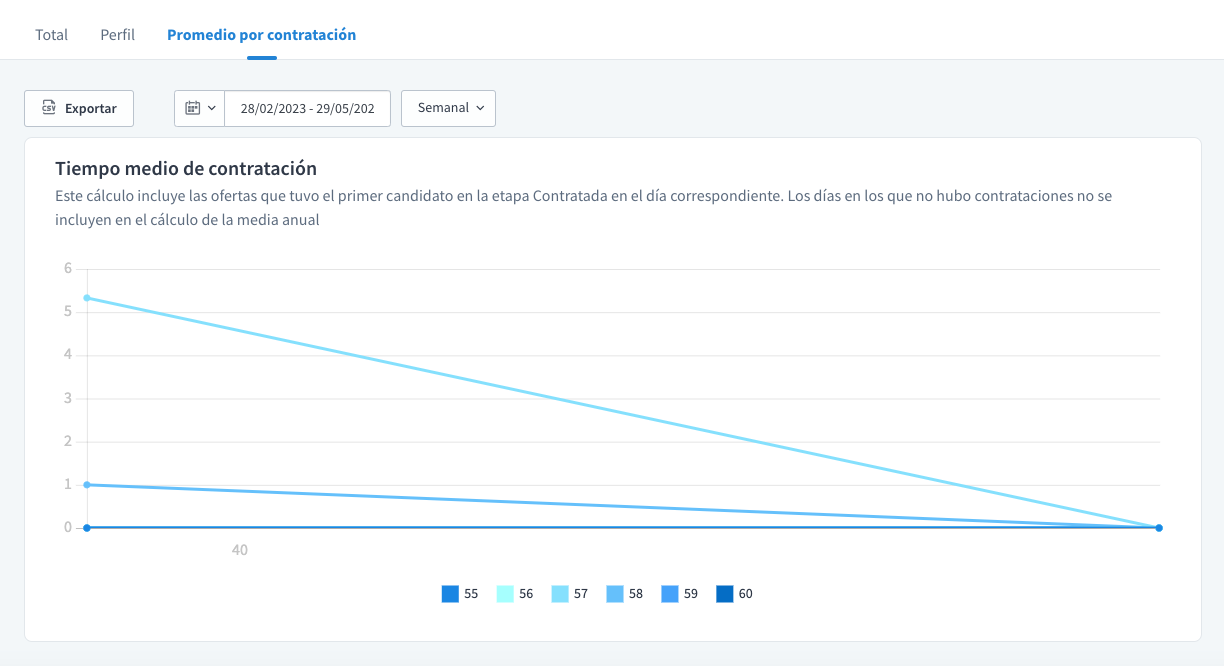Toggle series 58 legend swatch

click(615, 594)
